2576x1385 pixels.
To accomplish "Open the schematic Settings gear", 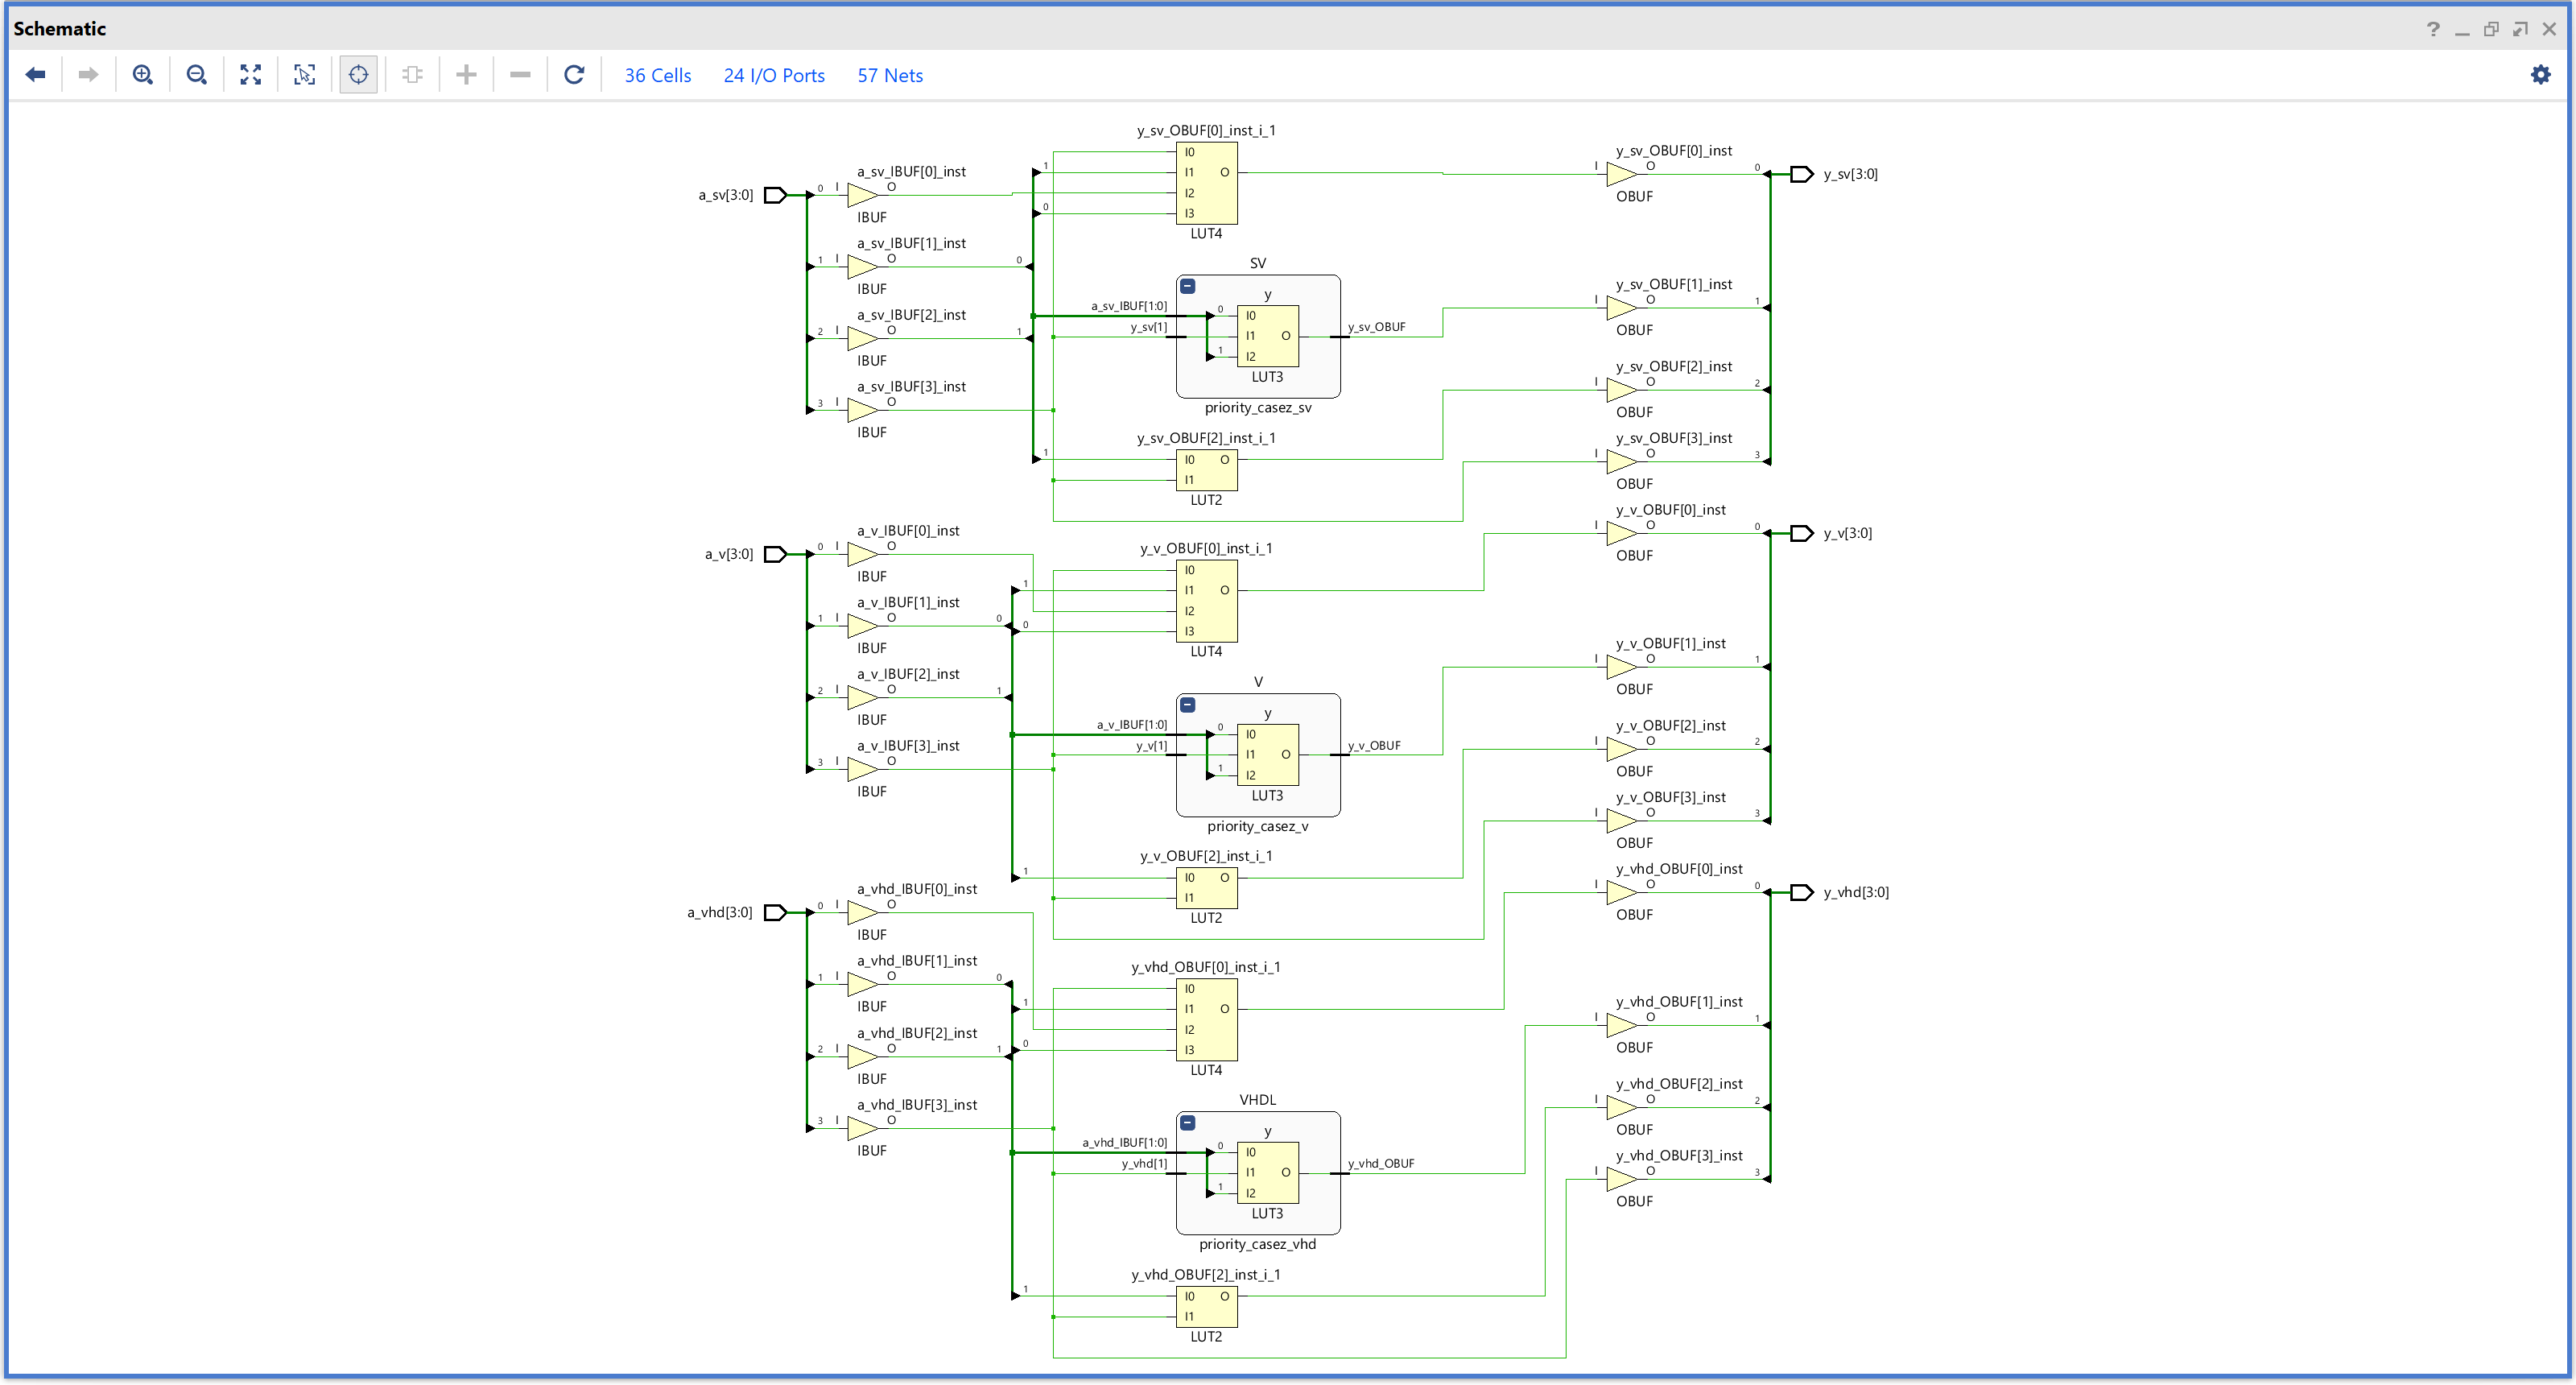I will [2541, 74].
